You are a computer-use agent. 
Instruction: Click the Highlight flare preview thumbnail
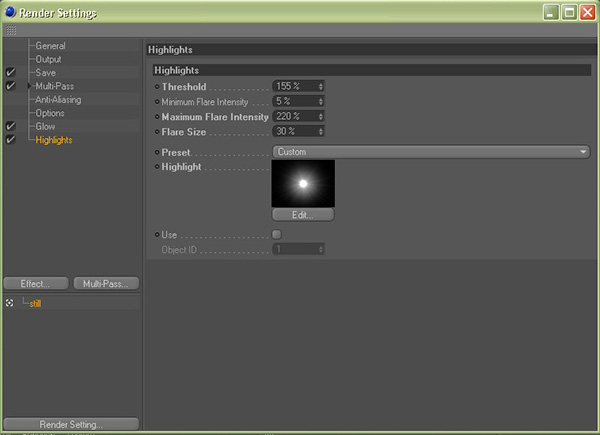tap(303, 184)
